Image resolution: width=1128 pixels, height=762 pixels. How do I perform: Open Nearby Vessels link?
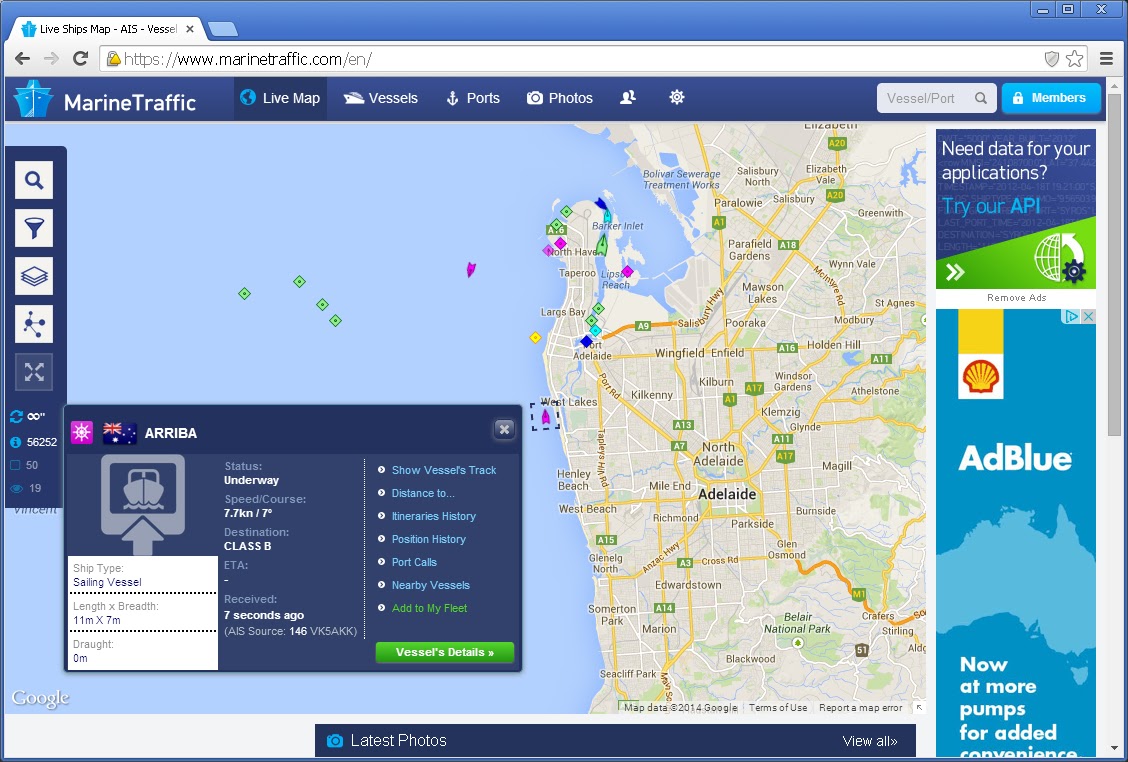tap(431, 585)
